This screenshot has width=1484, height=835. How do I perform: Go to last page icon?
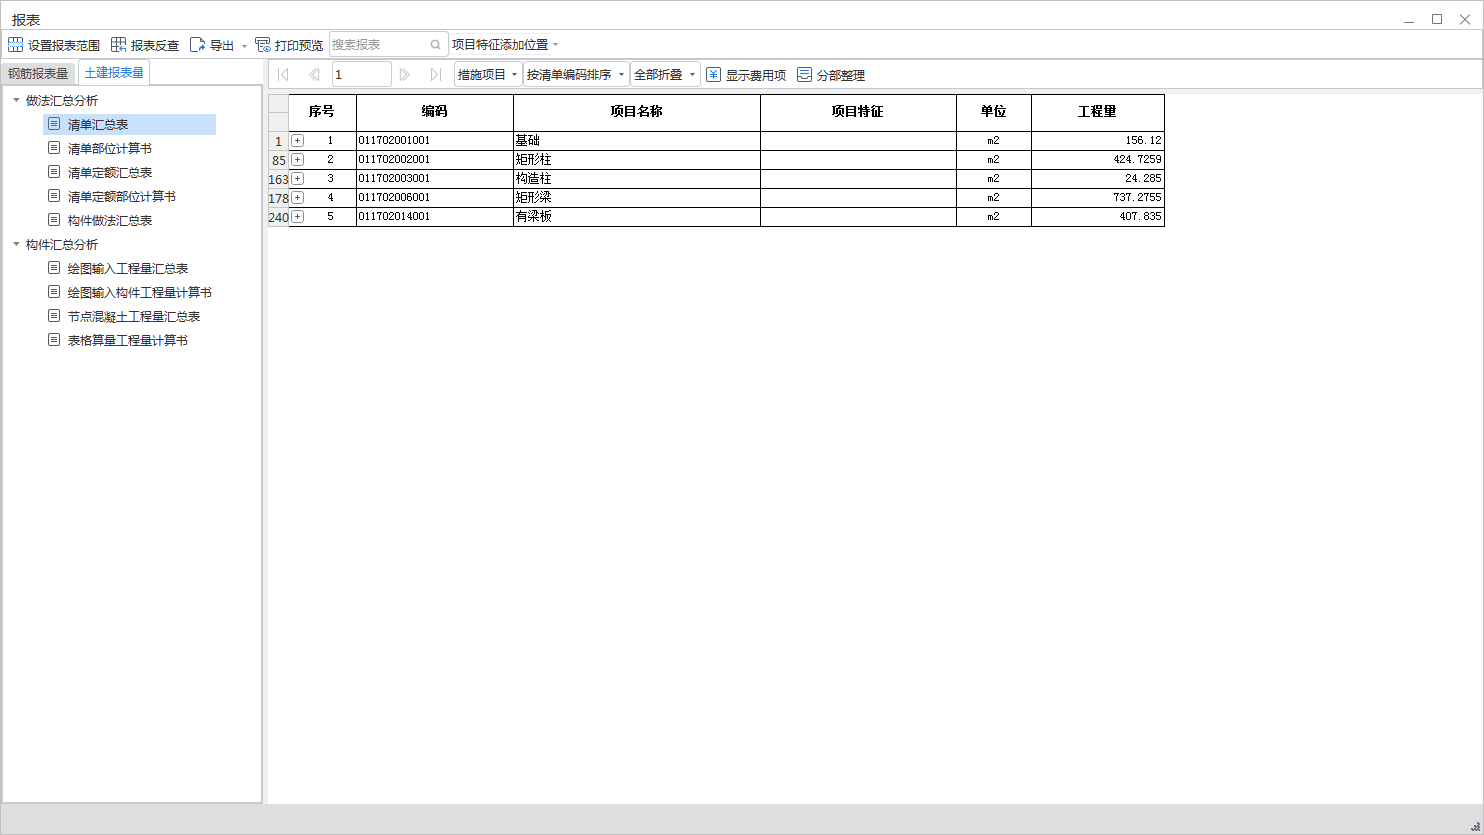tap(436, 74)
